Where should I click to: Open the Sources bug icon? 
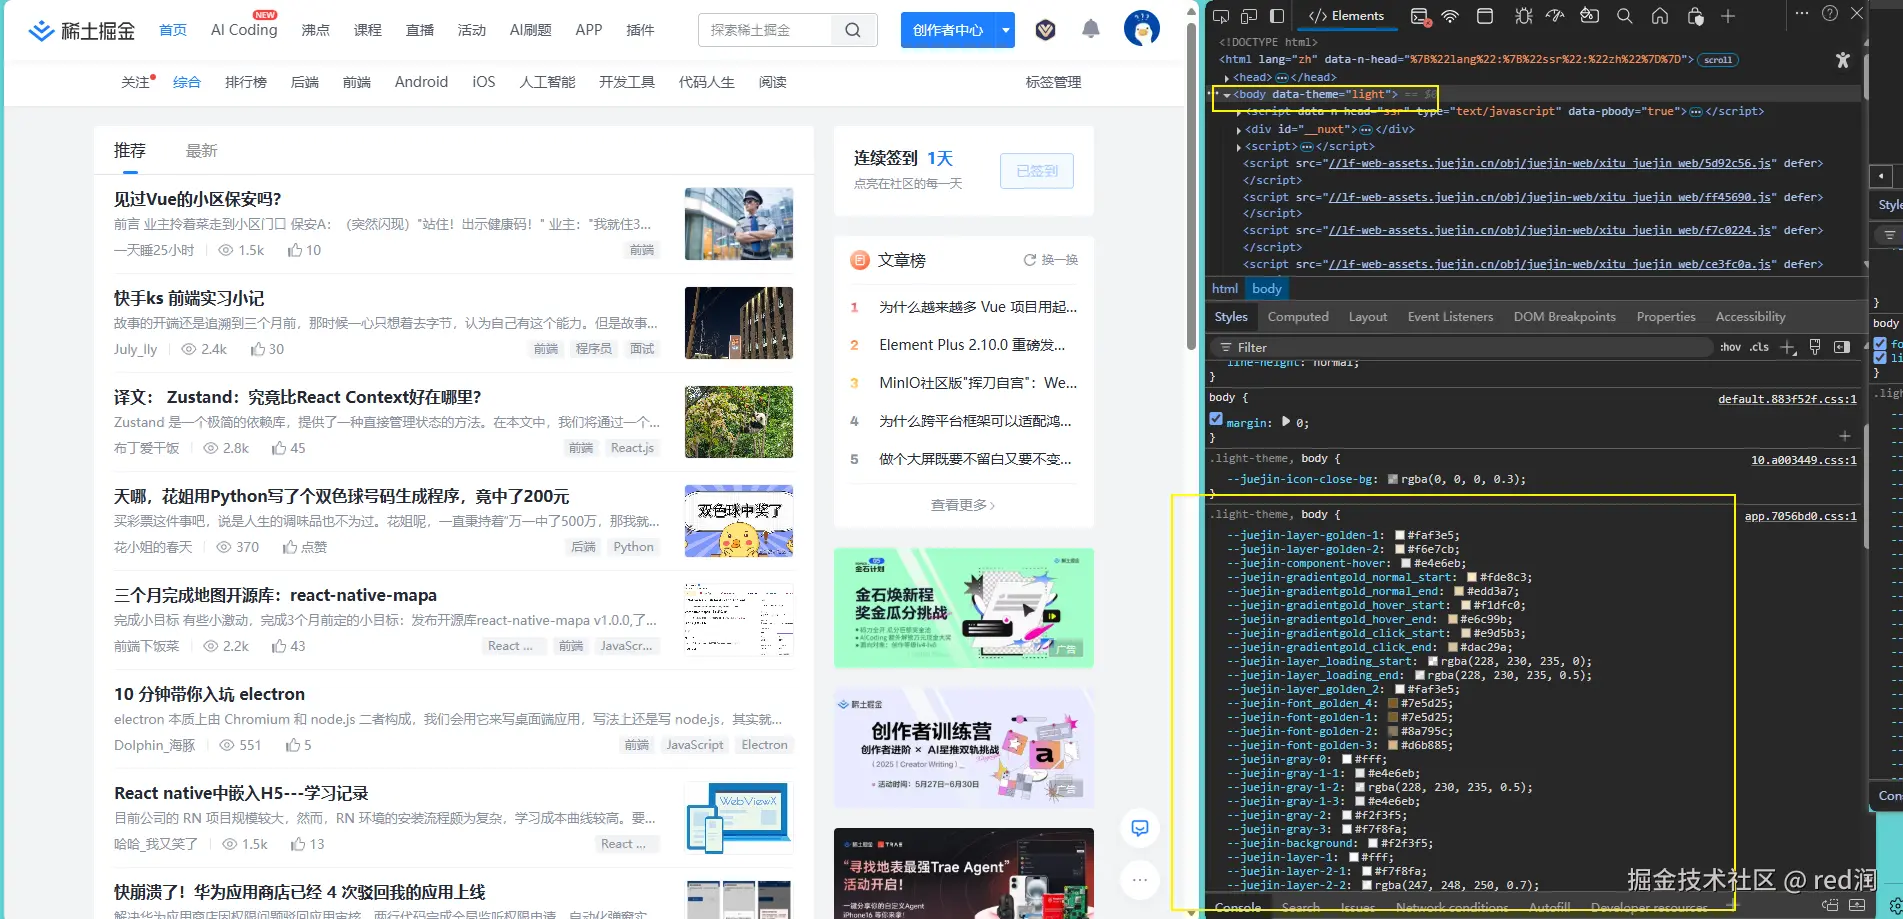point(1523,16)
